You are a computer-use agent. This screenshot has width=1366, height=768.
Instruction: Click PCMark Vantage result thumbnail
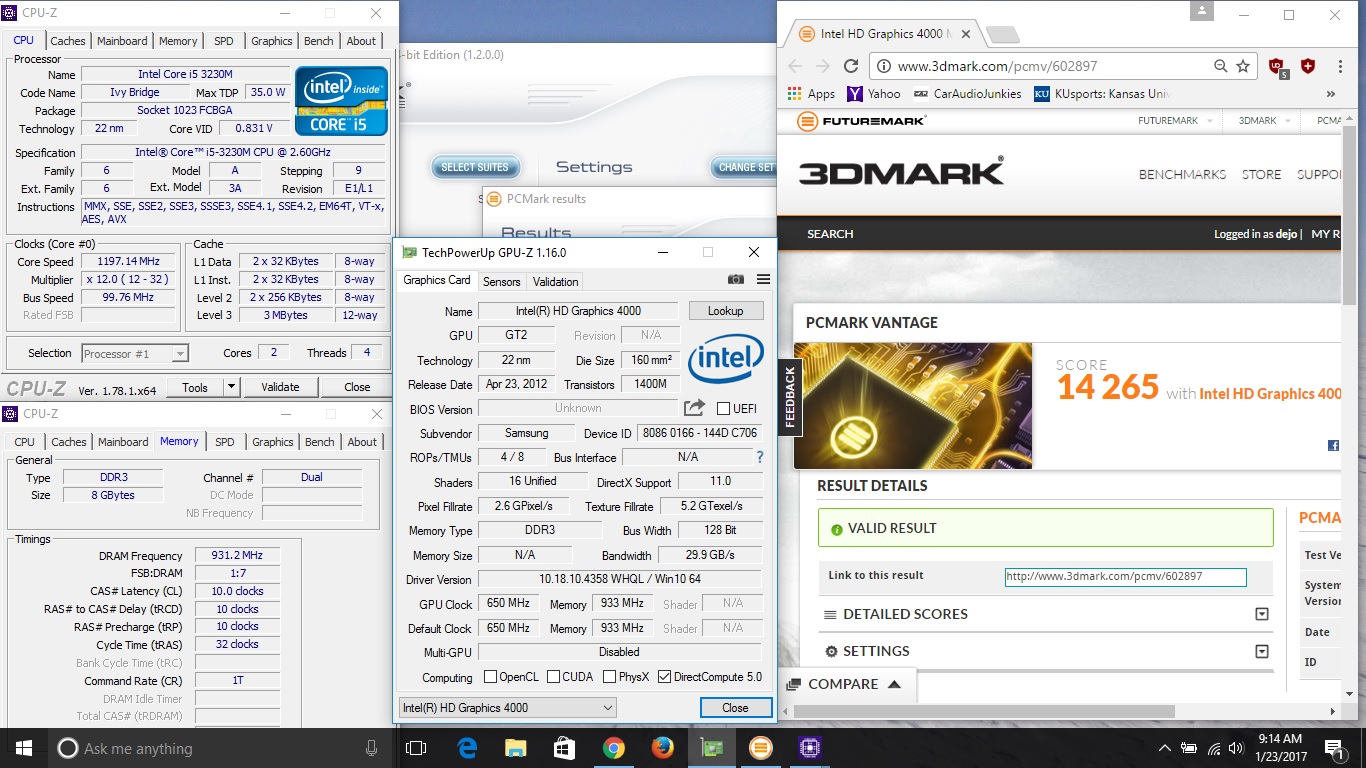(913, 407)
